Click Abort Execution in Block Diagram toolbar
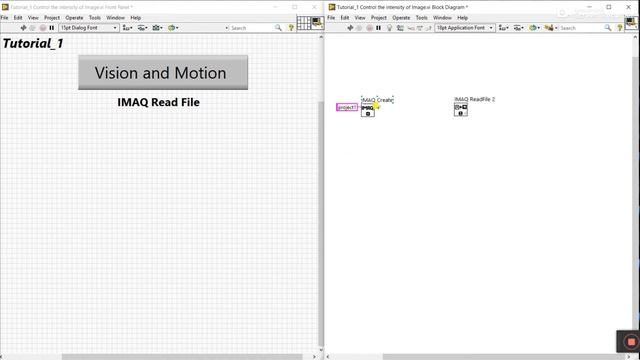 (x=369, y=28)
